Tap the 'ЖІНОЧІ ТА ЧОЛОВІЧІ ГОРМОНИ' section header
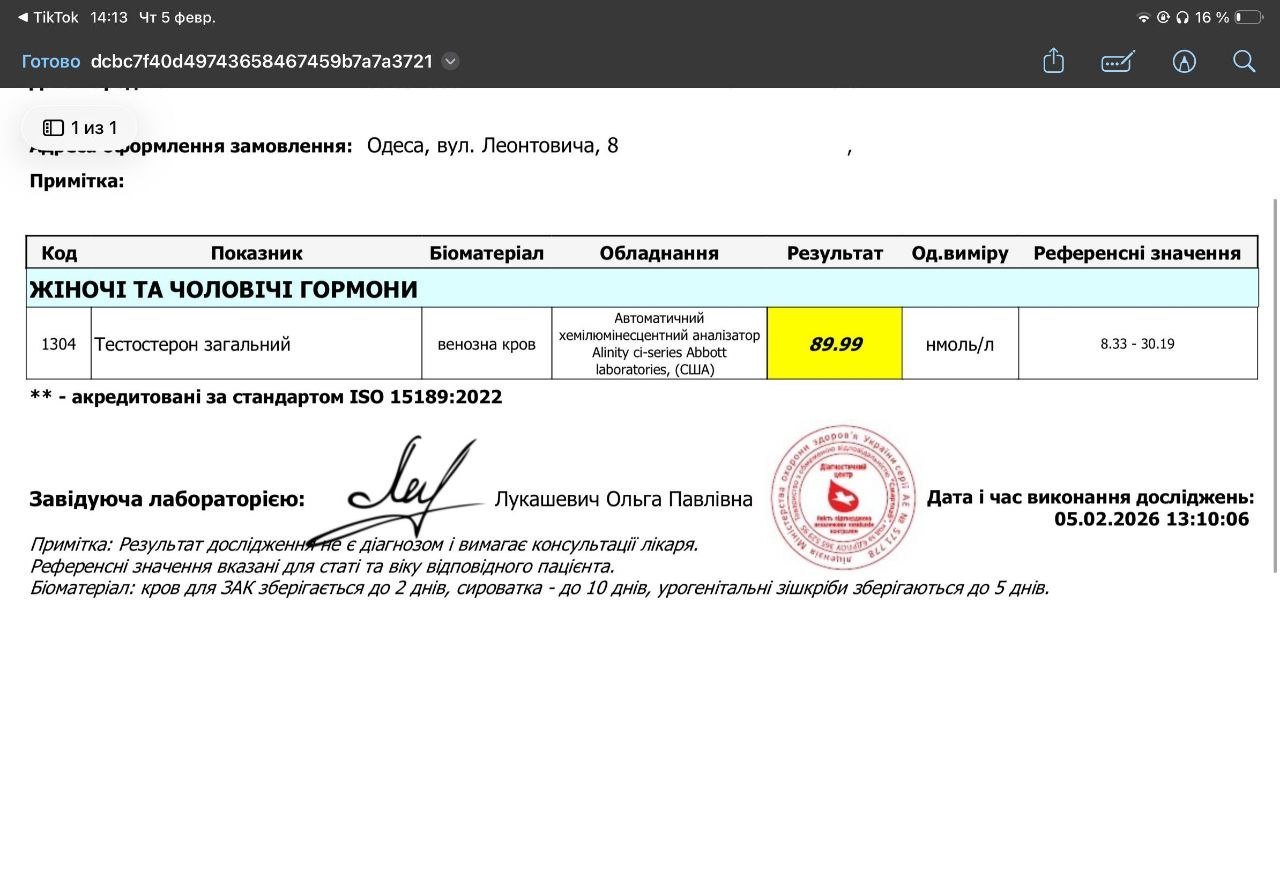The height and width of the screenshot is (894, 1280). (224, 289)
